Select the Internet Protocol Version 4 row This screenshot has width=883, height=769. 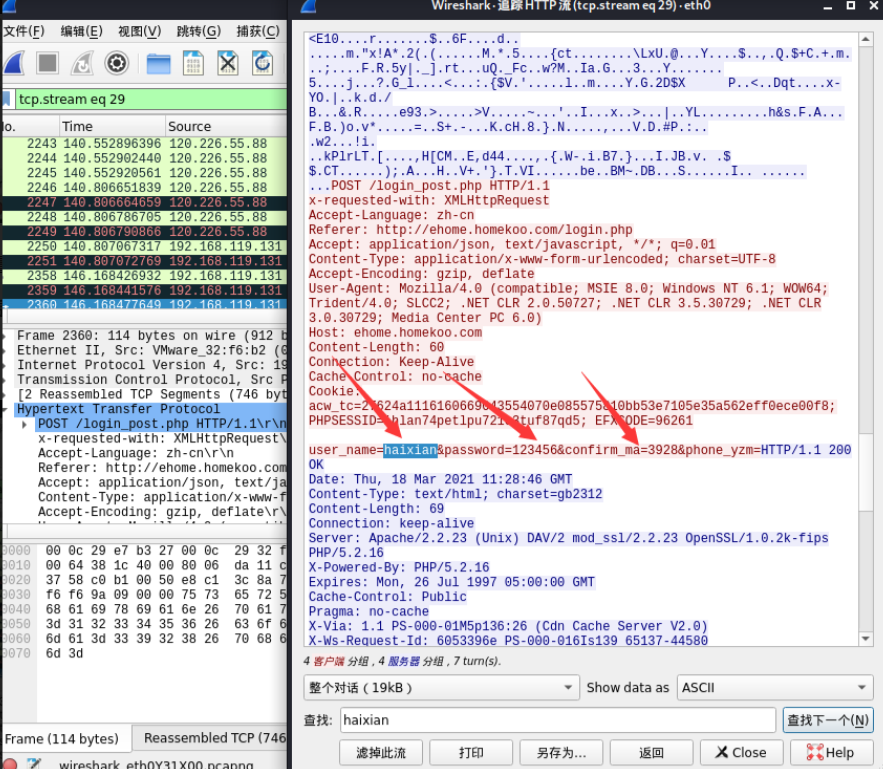click(145, 365)
